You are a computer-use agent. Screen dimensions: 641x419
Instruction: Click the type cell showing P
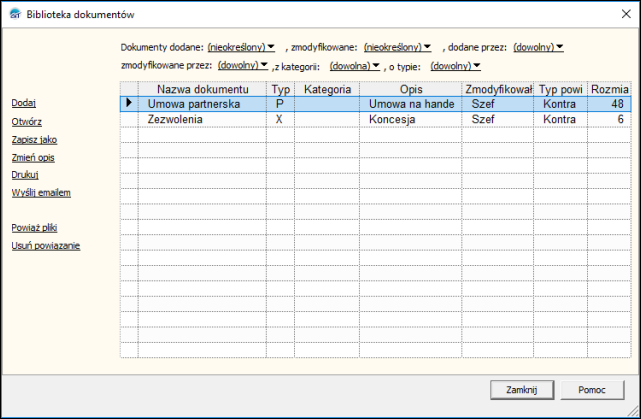coord(280,104)
